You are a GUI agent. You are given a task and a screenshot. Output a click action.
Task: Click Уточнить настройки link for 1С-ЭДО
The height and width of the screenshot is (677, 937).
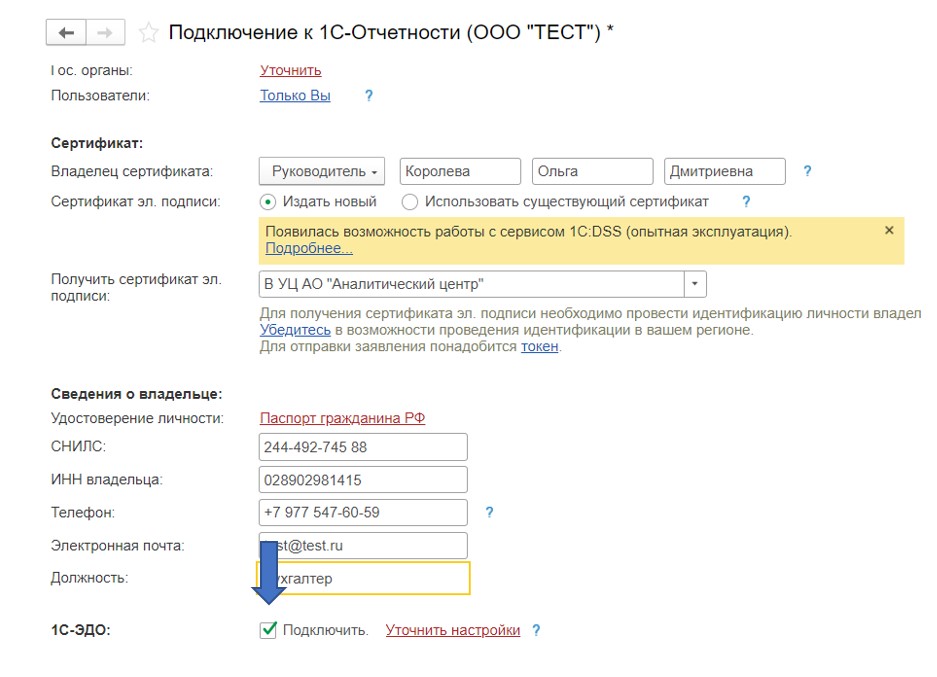pyautogui.click(x=453, y=630)
